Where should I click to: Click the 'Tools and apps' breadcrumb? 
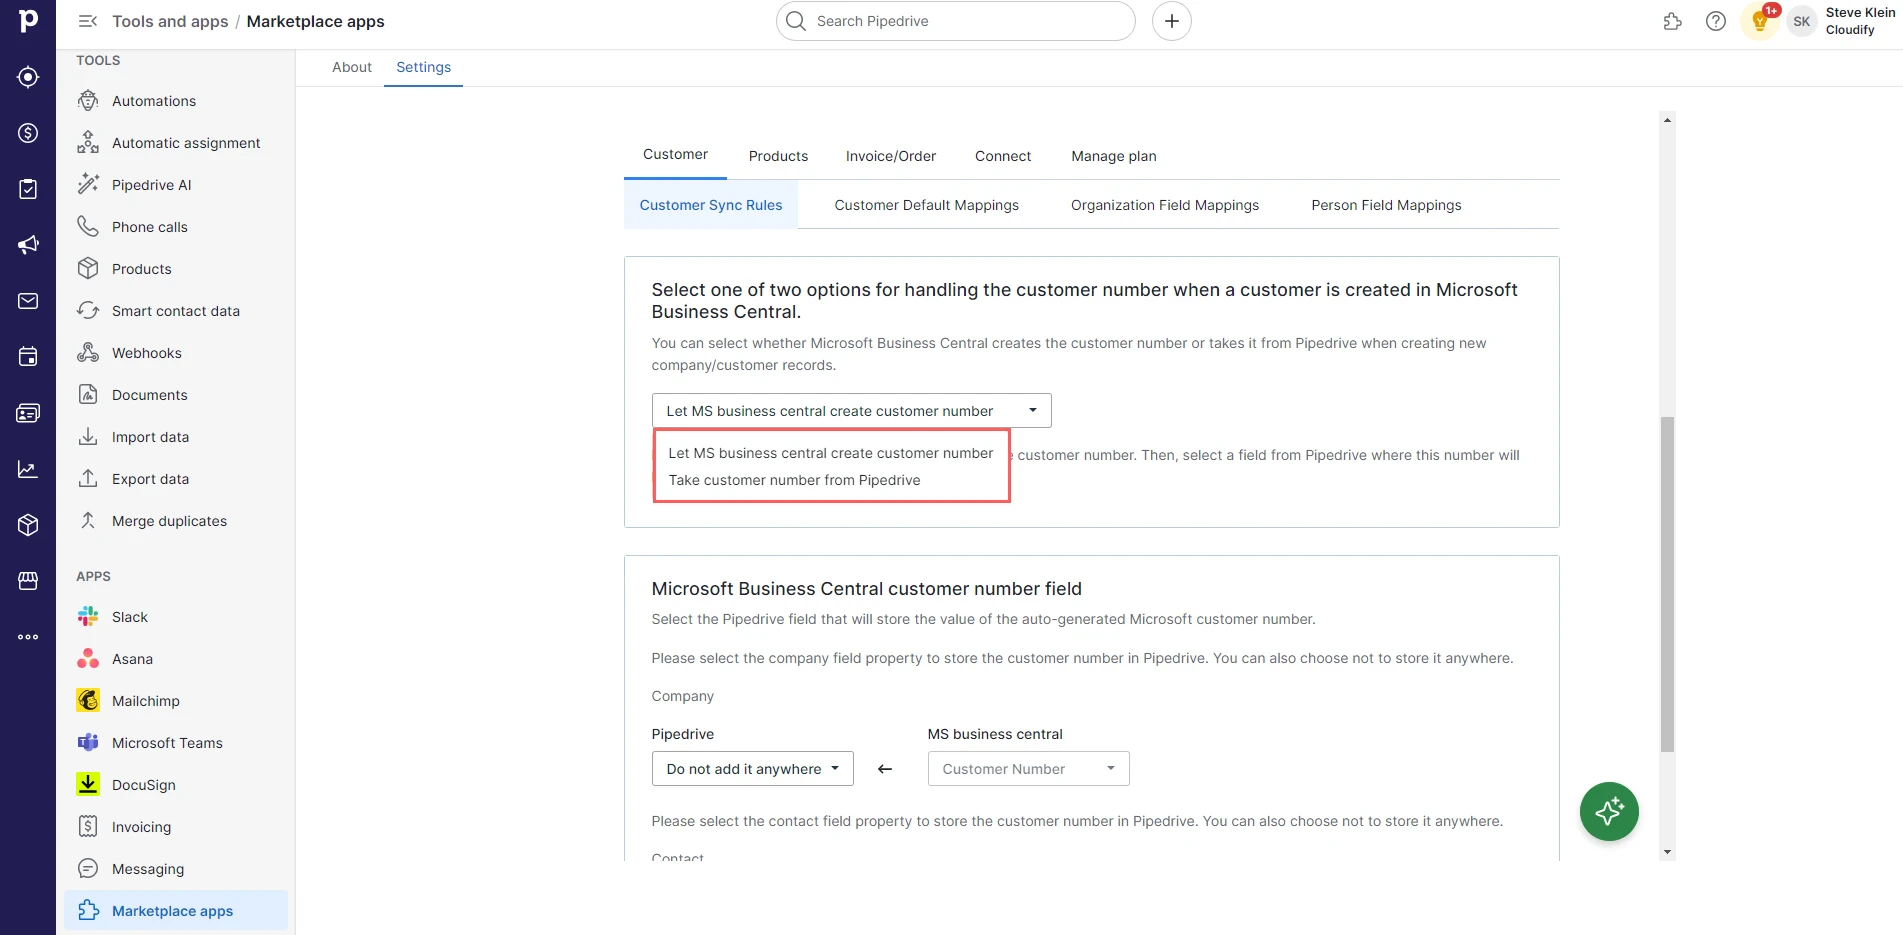170,21
